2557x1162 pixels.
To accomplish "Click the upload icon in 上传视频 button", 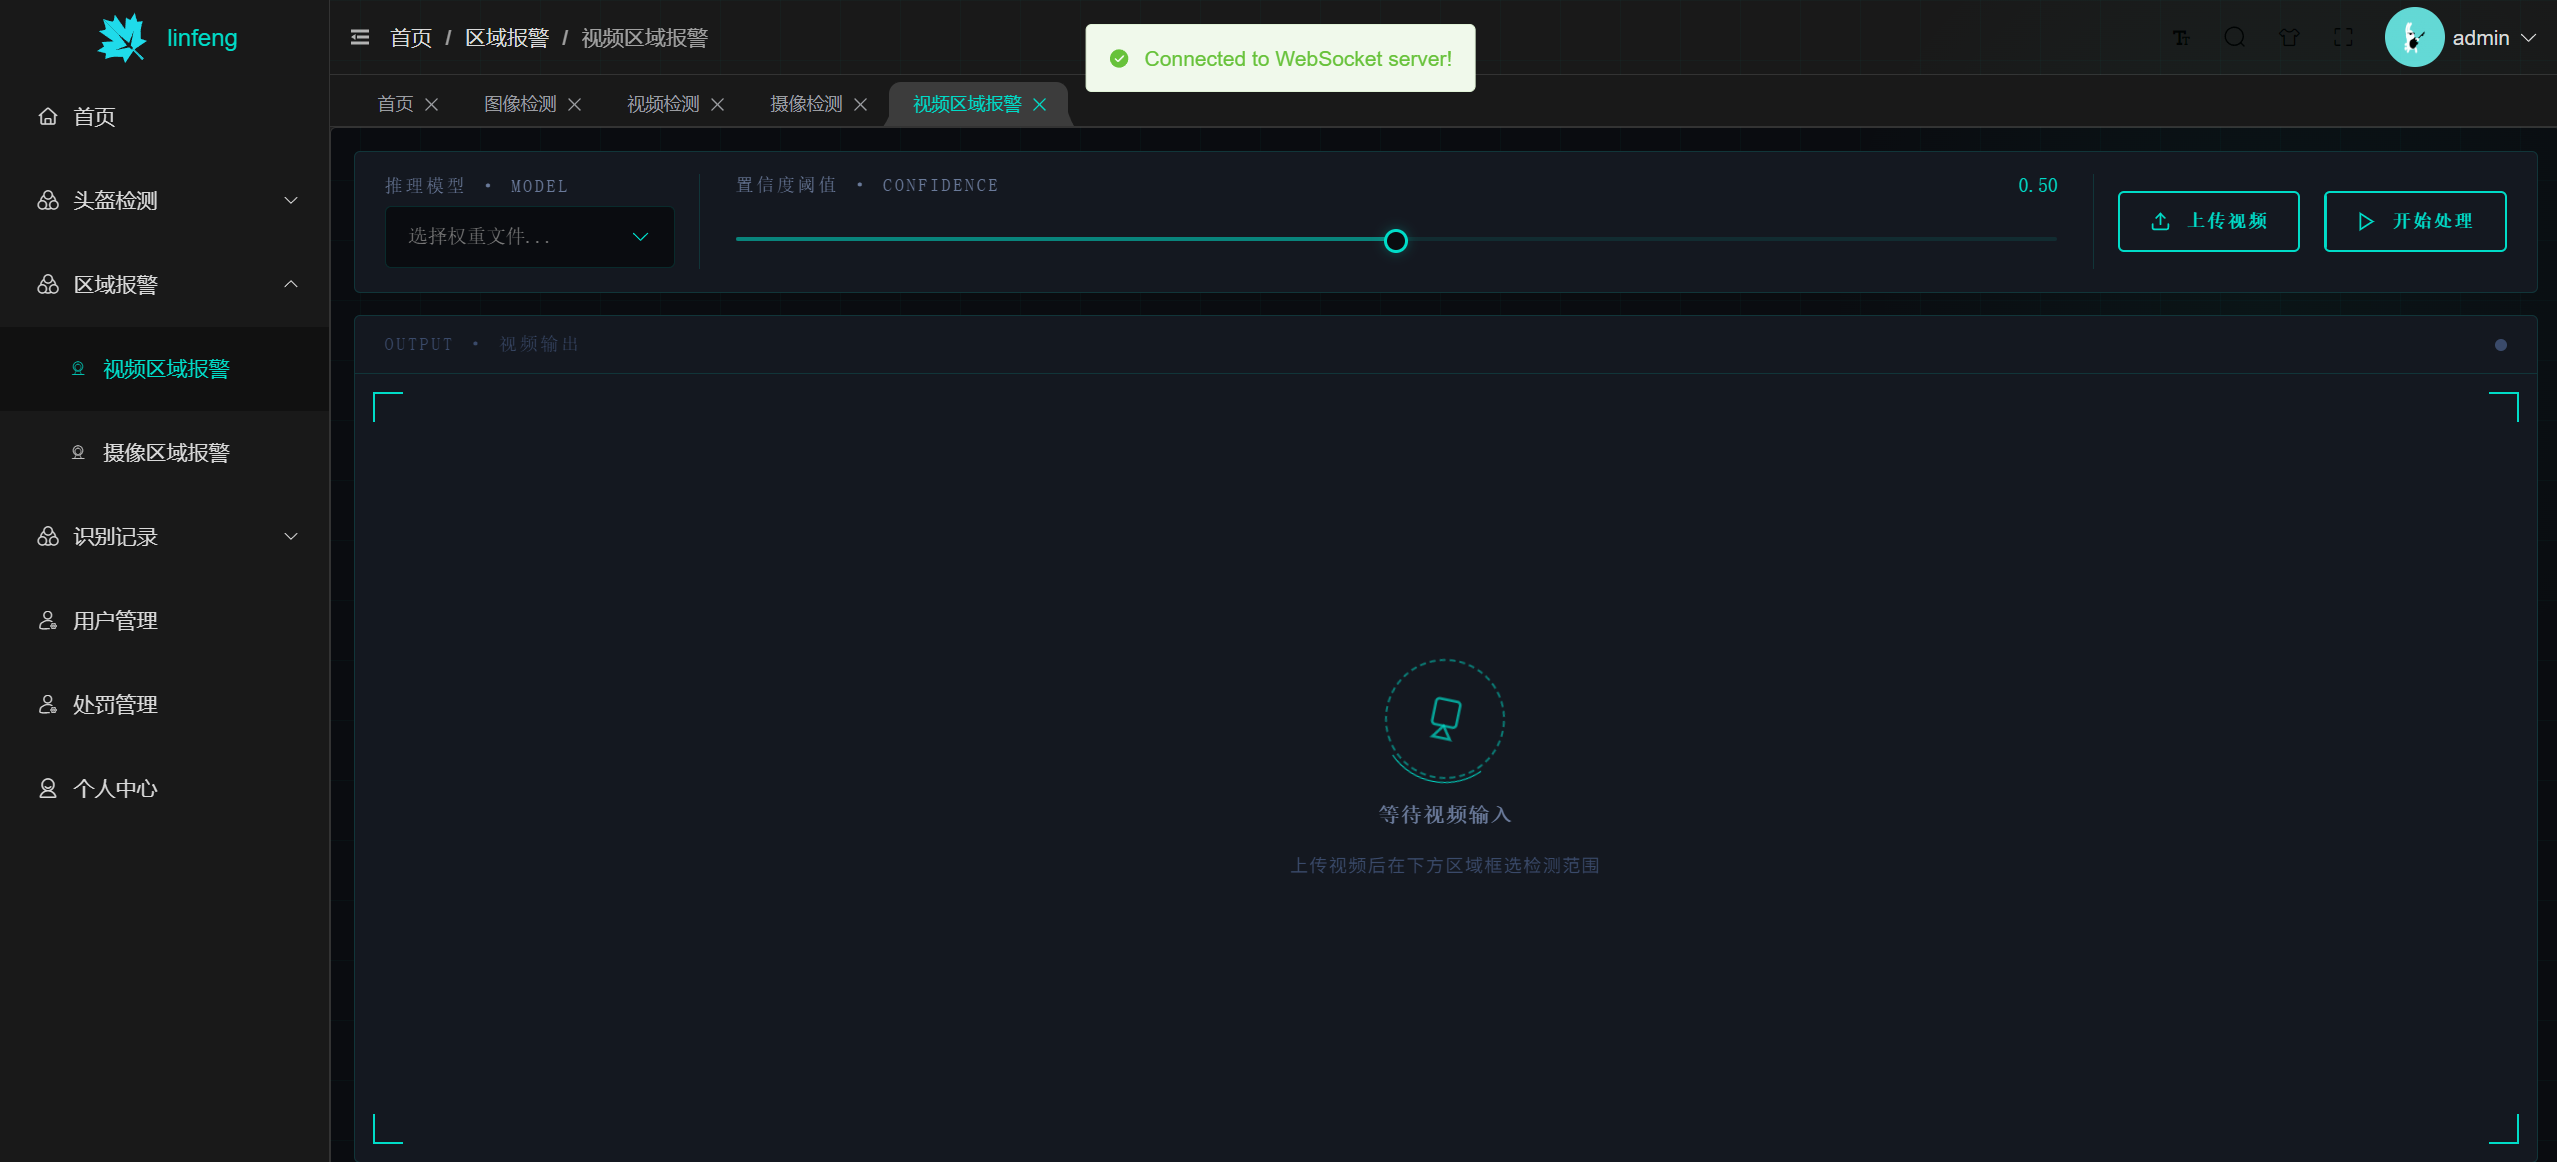I will [2161, 221].
